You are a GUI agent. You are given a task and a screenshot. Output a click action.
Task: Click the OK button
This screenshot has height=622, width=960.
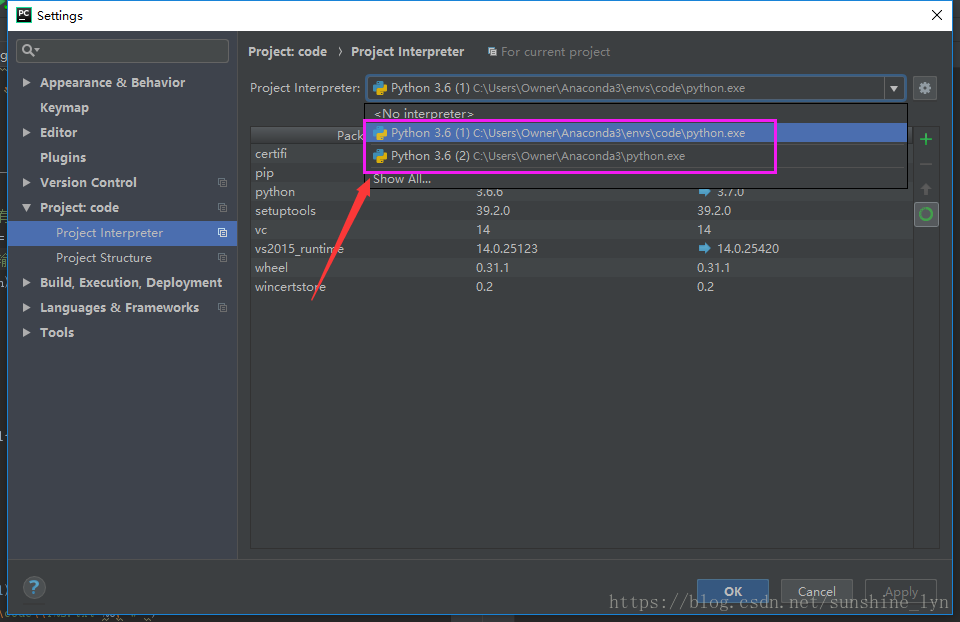pyautogui.click(x=733, y=591)
